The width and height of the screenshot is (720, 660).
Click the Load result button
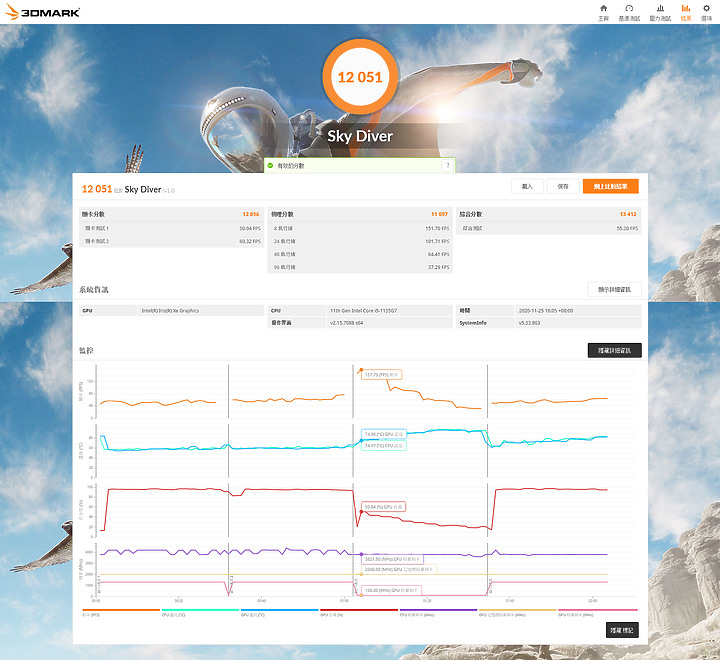(527, 186)
